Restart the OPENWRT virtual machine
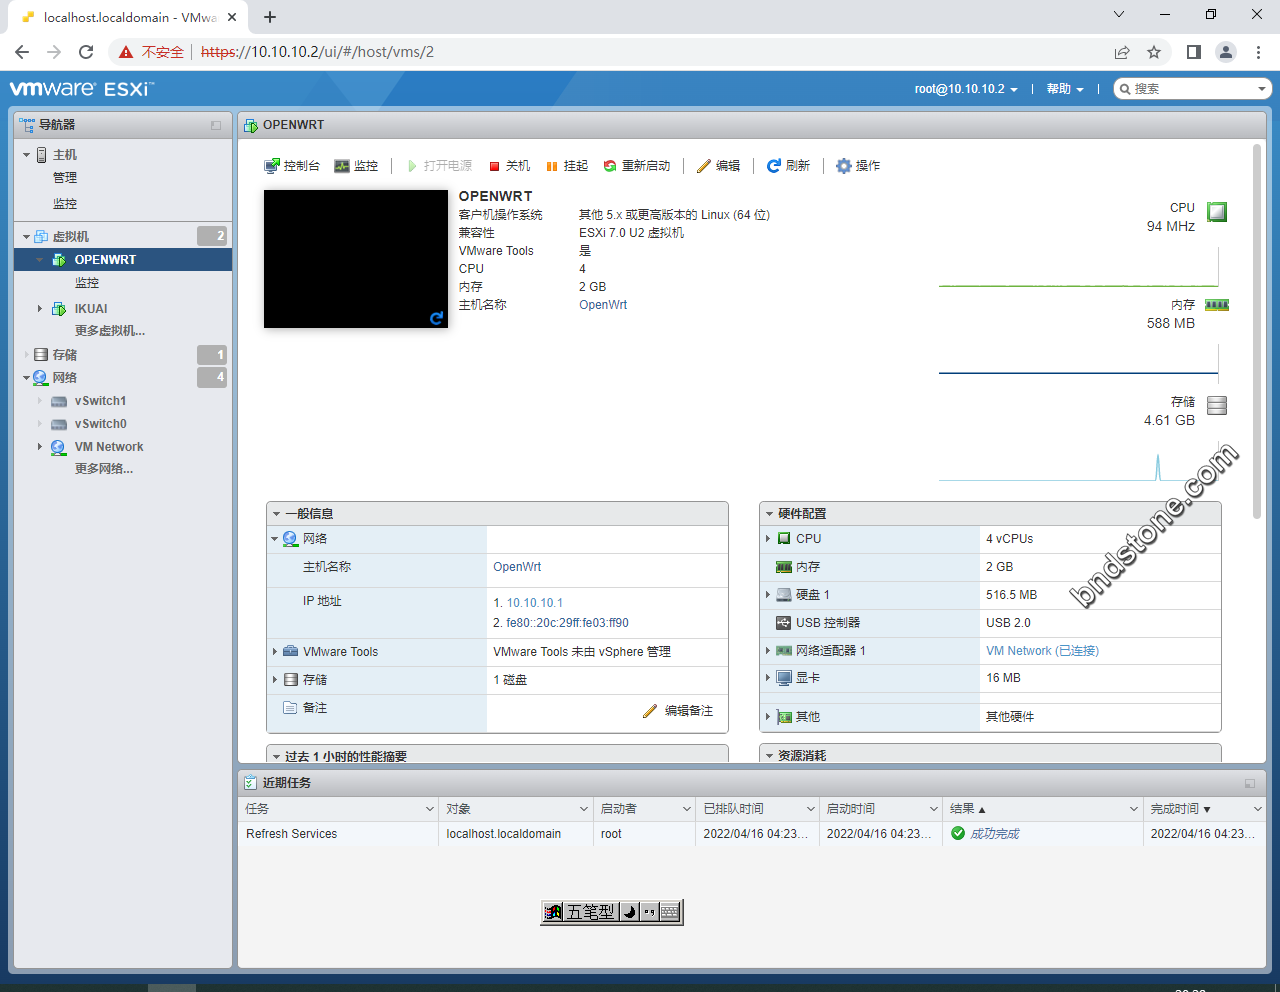This screenshot has height=992, width=1280. 636,166
